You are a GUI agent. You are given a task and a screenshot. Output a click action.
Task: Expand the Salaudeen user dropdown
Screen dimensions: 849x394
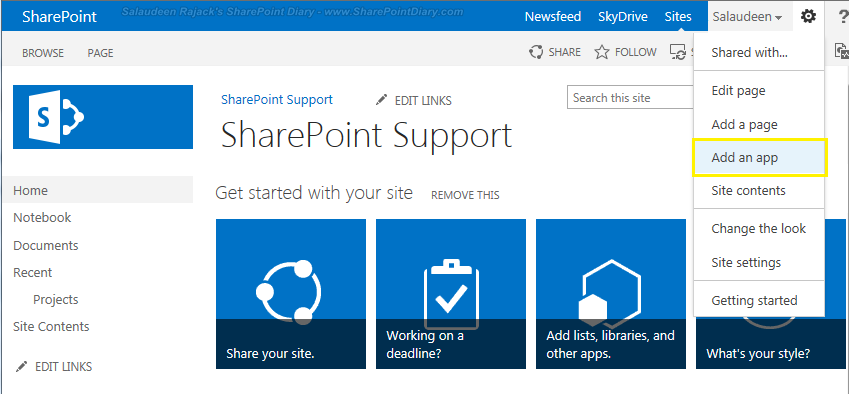[x=747, y=17]
